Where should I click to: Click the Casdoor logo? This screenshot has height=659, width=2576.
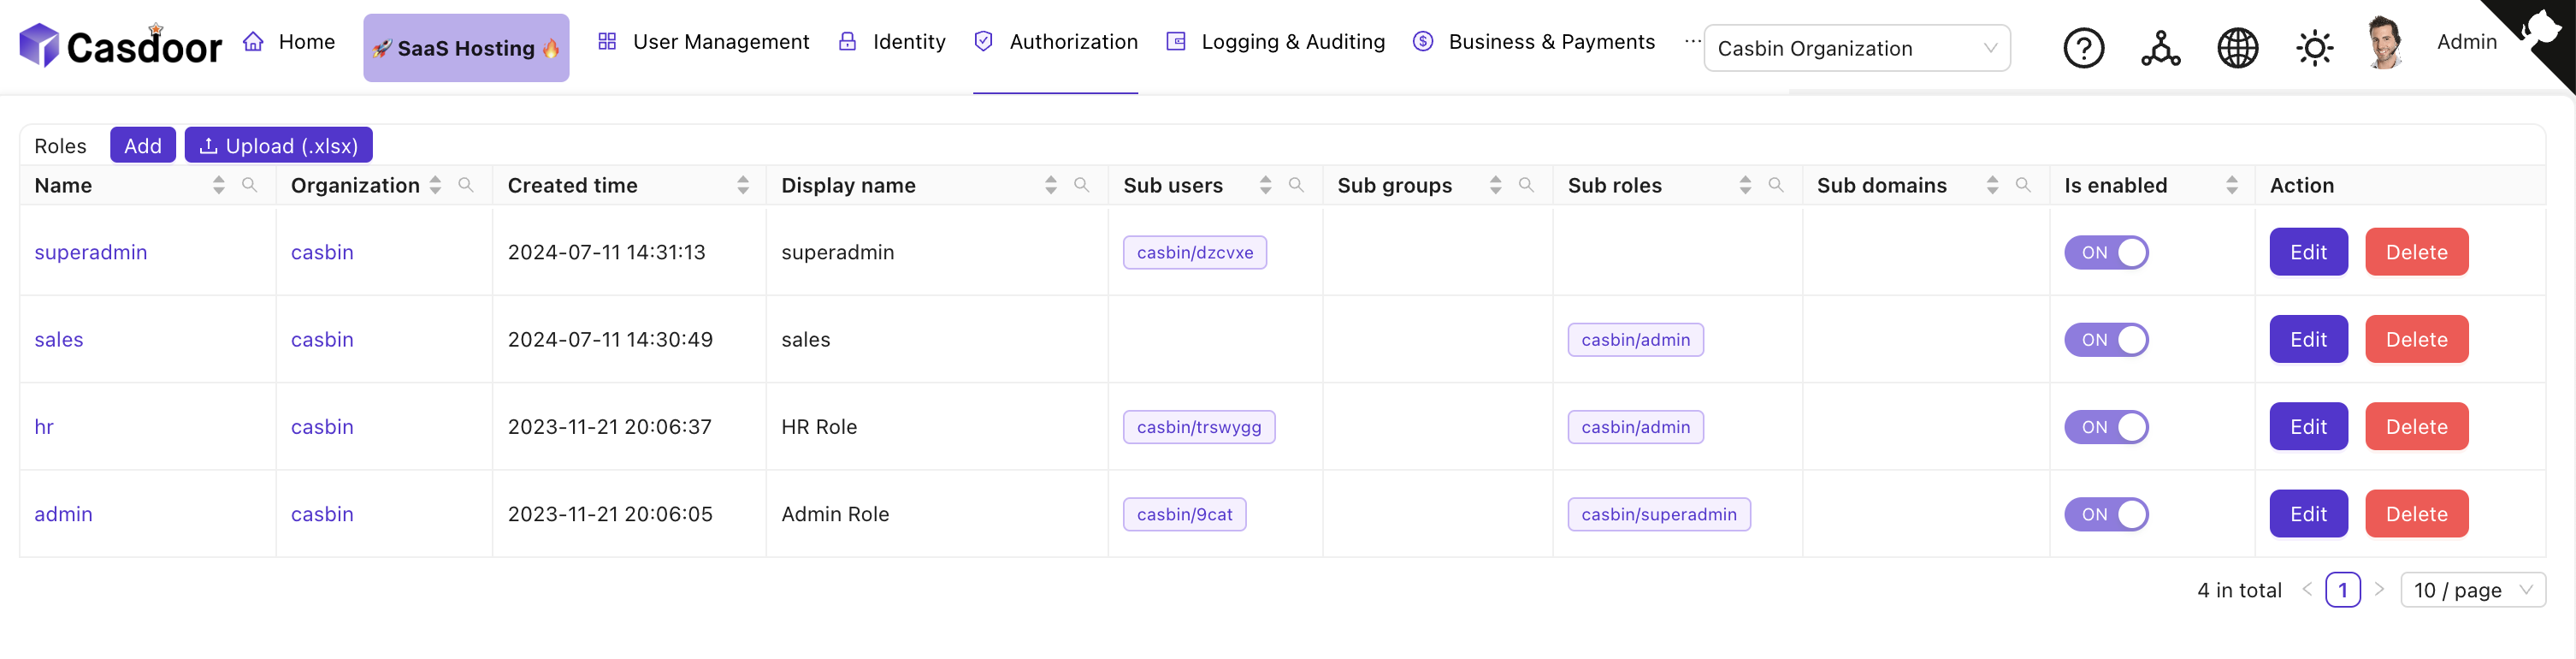(121, 46)
